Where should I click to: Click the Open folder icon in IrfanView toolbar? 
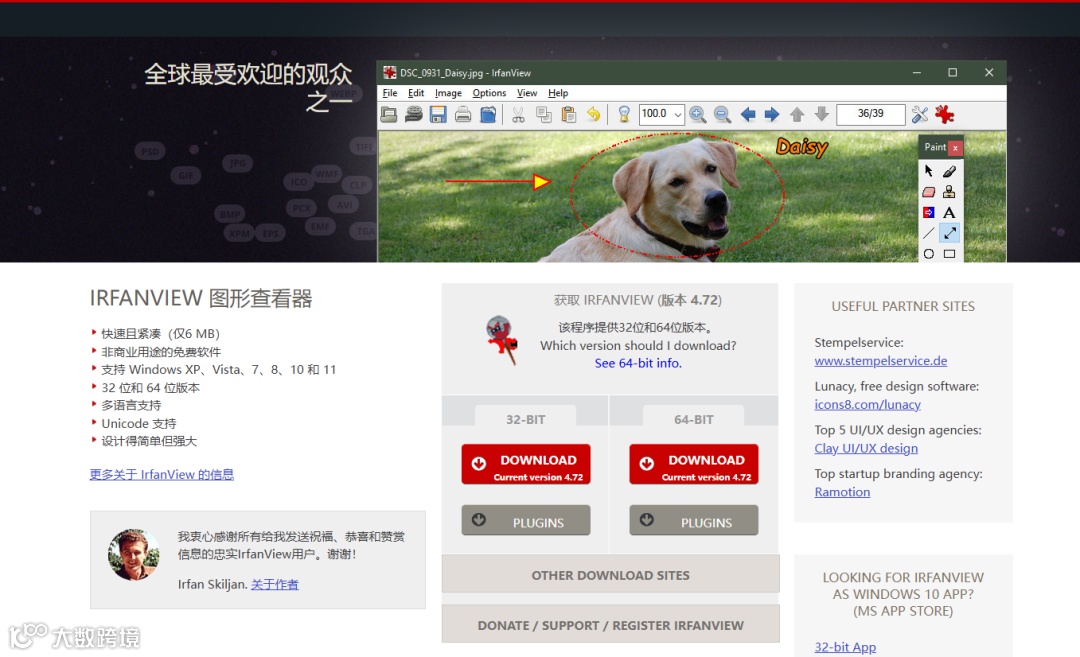(389, 114)
